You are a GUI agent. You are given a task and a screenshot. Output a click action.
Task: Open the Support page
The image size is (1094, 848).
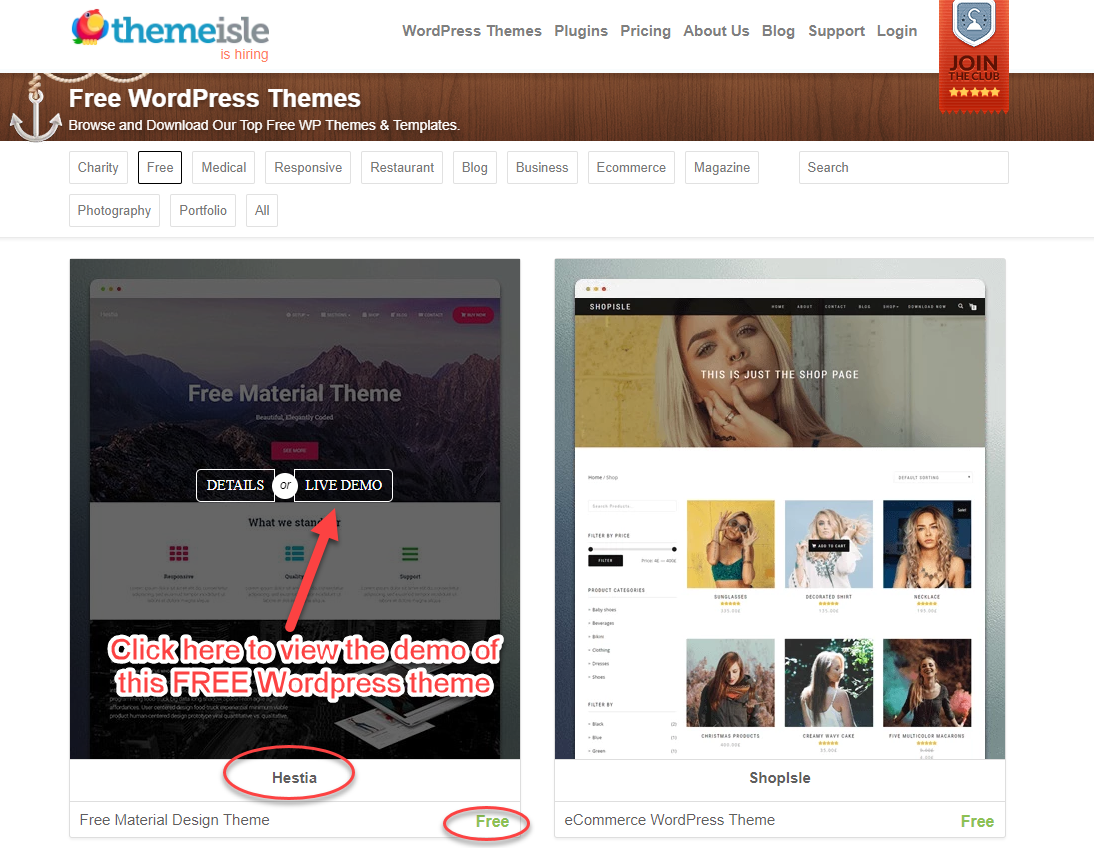pos(836,31)
